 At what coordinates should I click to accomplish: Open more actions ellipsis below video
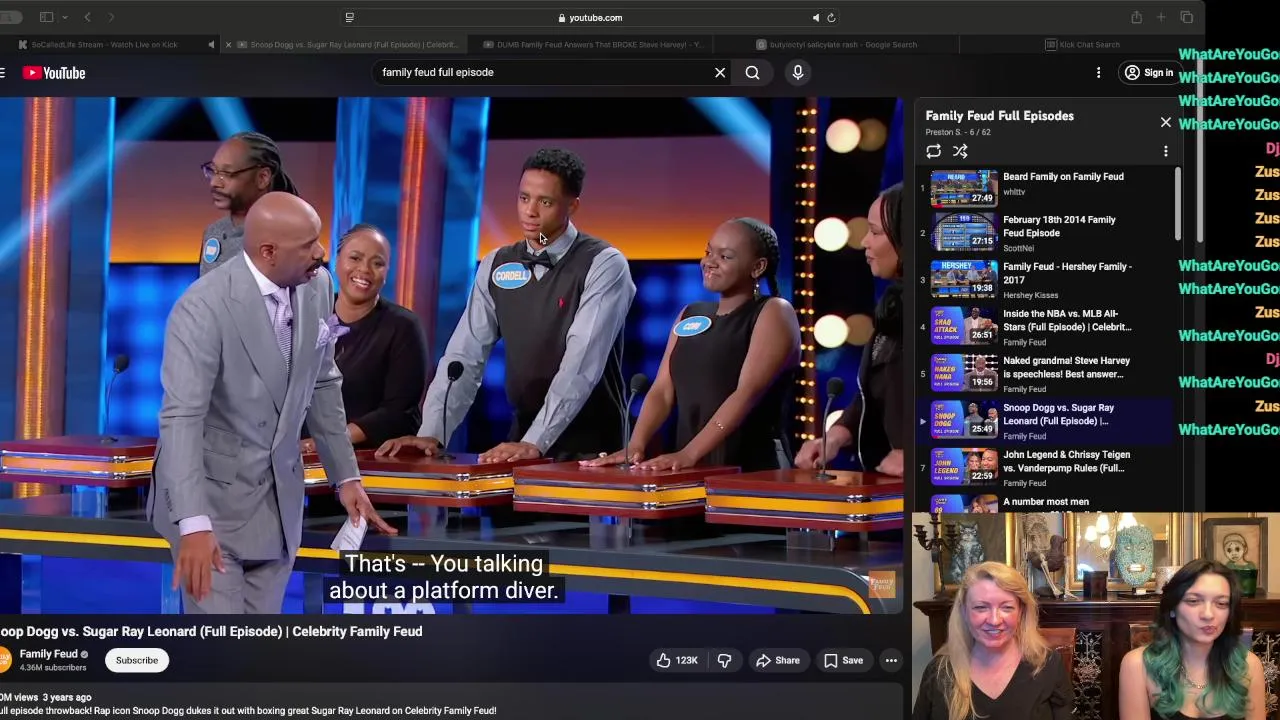[891, 660]
